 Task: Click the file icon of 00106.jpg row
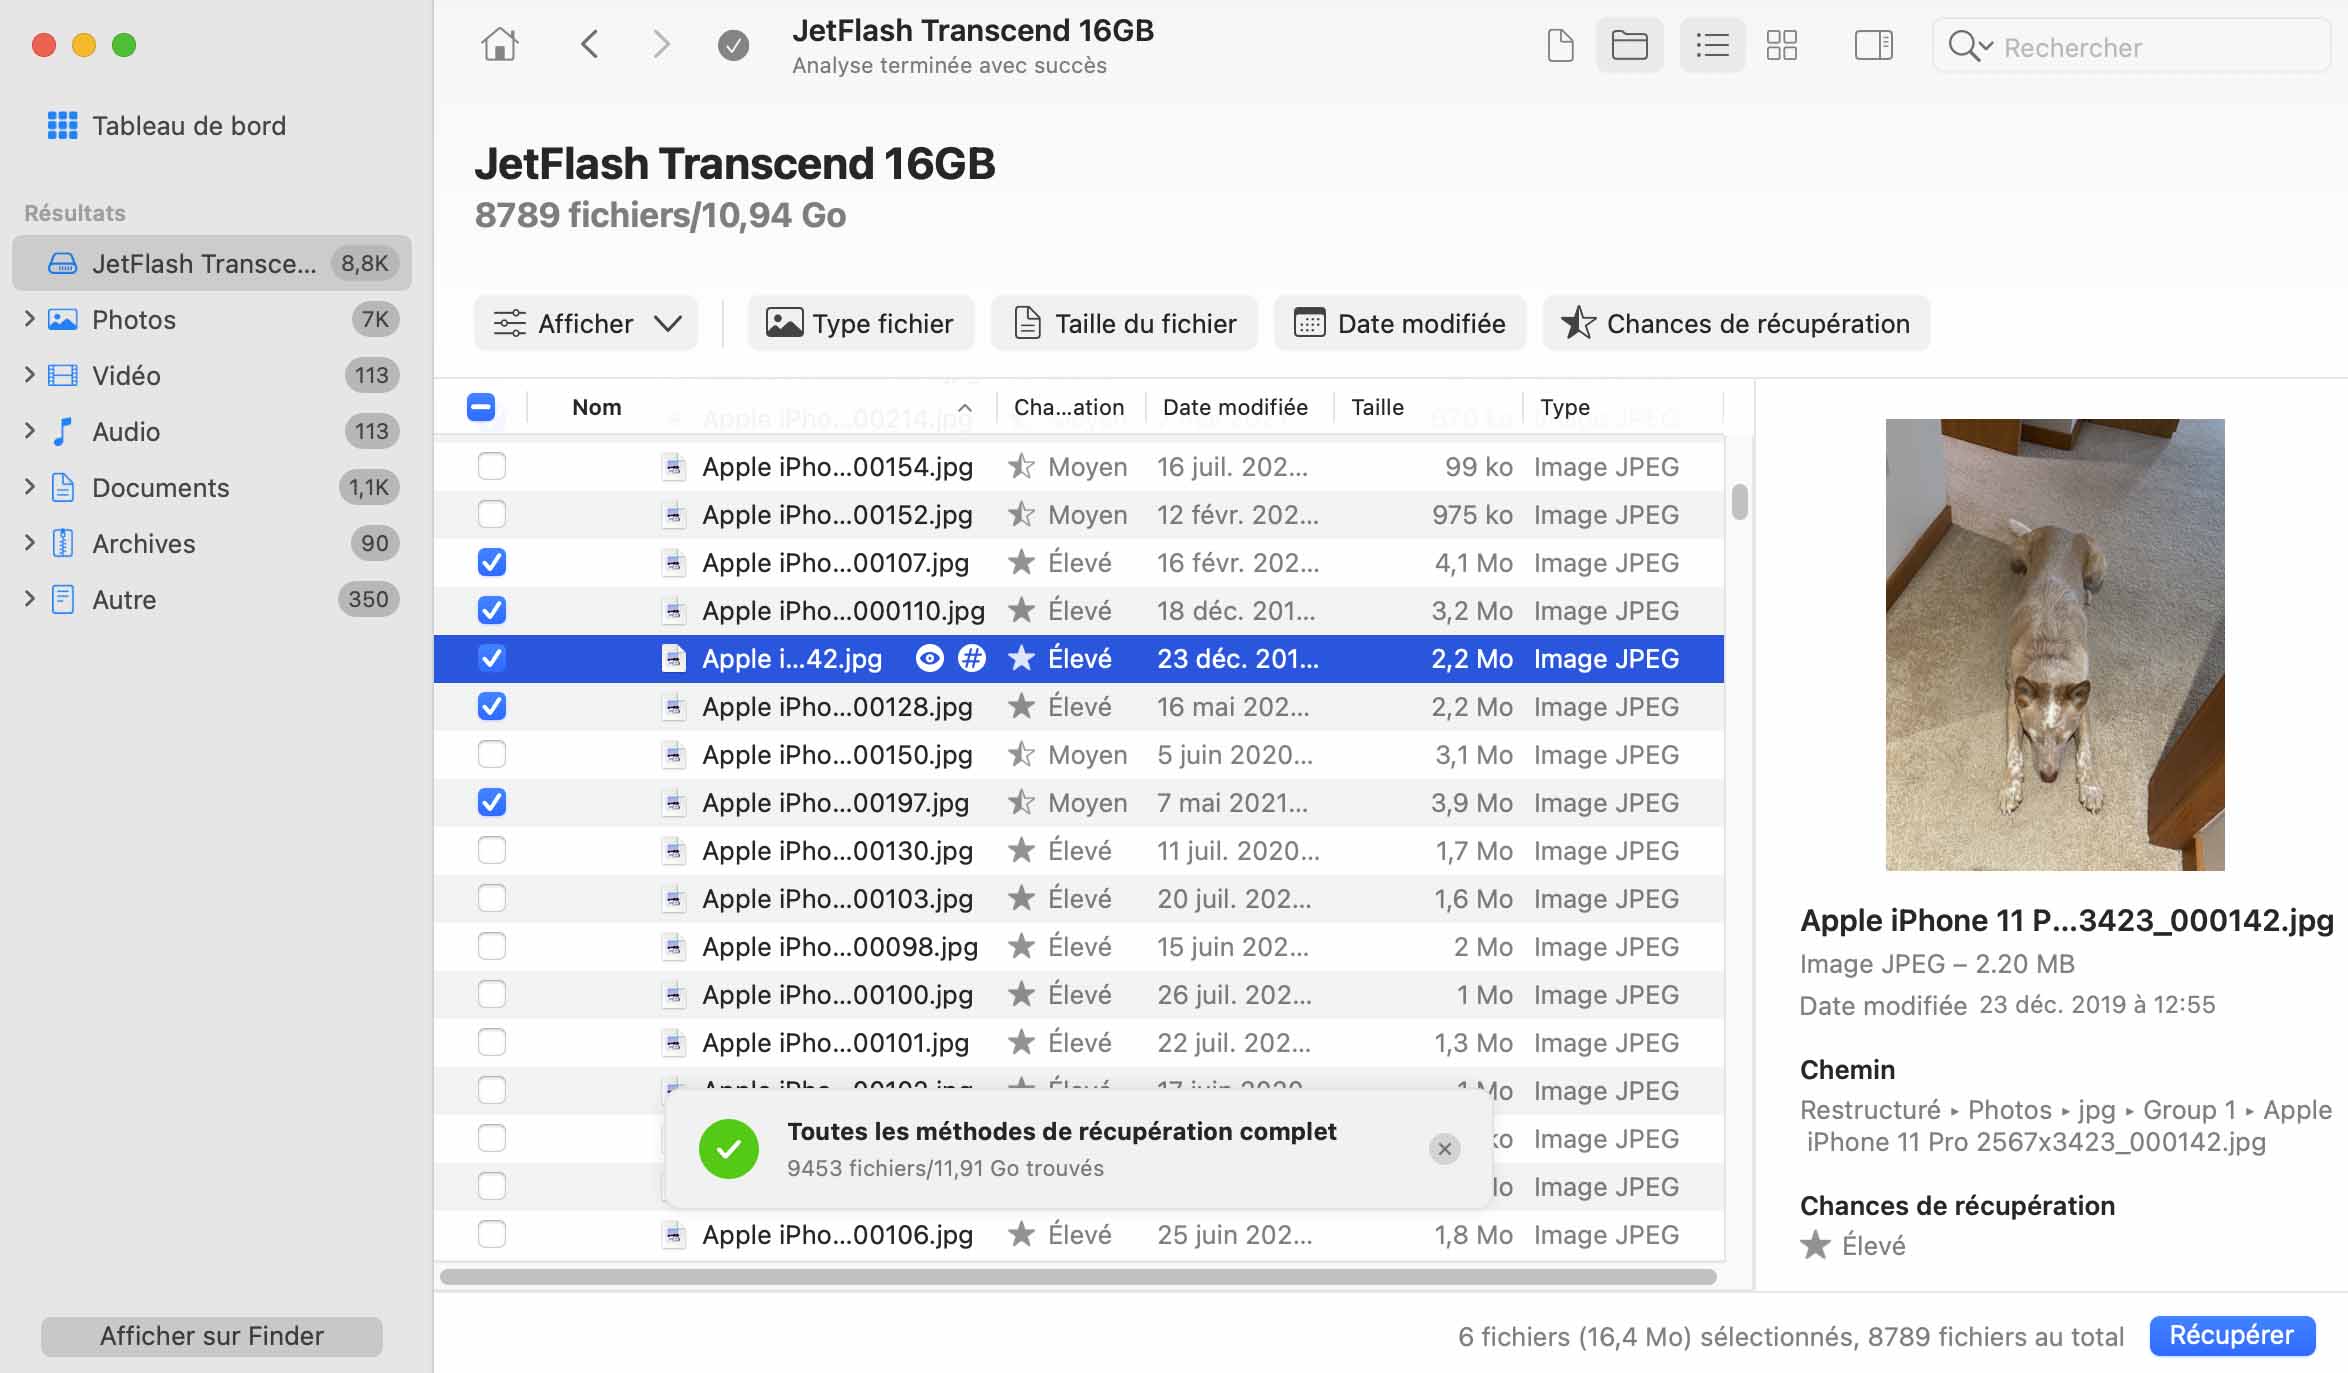pos(674,1235)
